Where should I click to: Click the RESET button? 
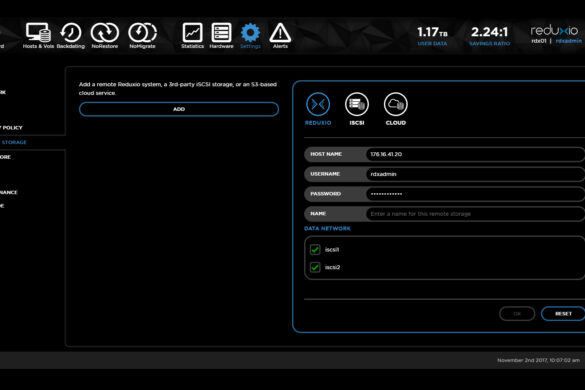click(563, 313)
